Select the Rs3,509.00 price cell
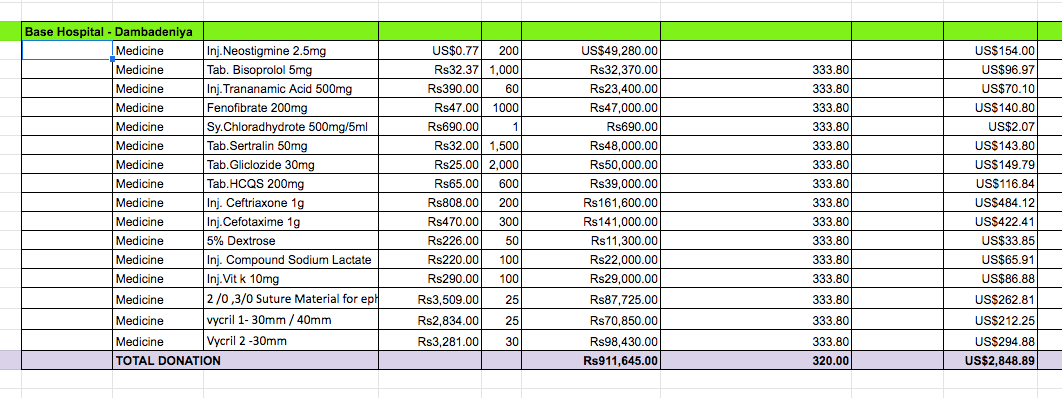The height and width of the screenshot is (398, 1062). tap(430, 298)
